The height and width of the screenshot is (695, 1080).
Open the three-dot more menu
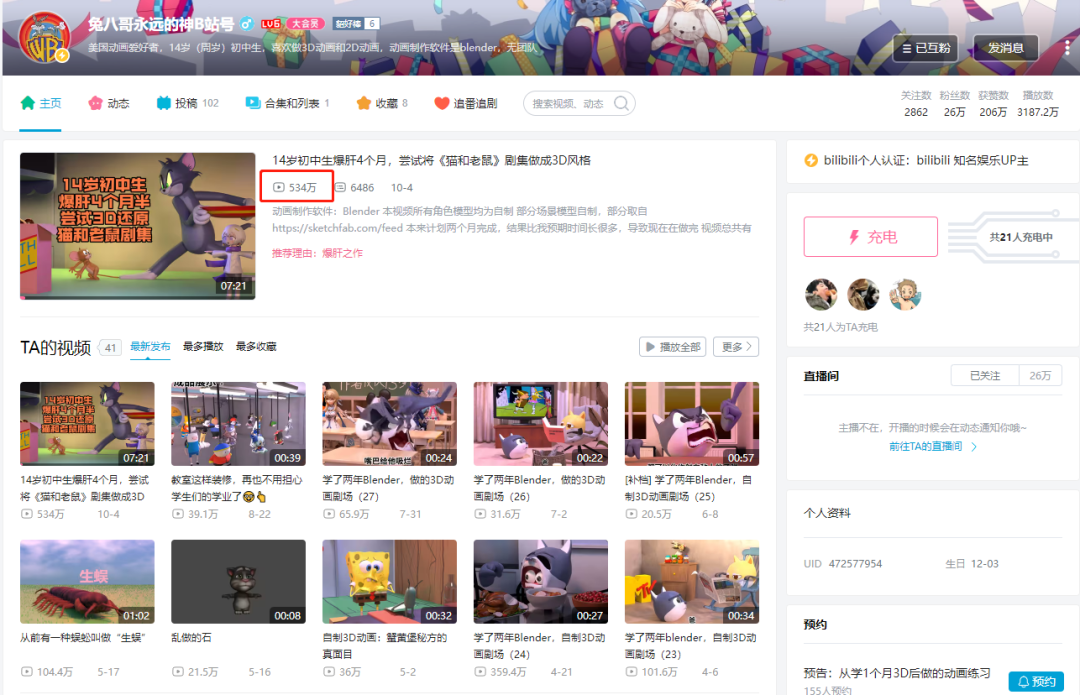pyautogui.click(x=1067, y=48)
